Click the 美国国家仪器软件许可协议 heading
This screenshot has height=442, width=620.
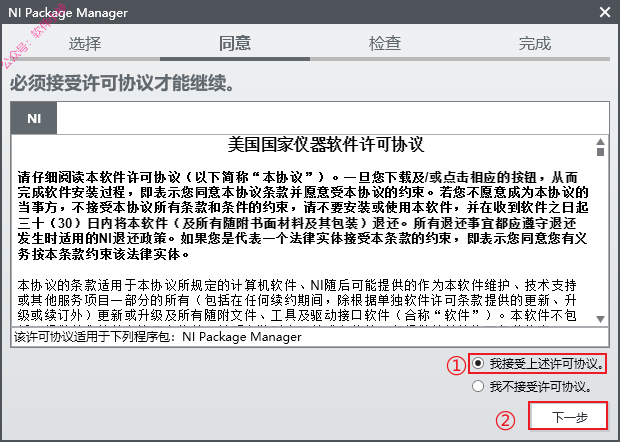click(x=326, y=145)
